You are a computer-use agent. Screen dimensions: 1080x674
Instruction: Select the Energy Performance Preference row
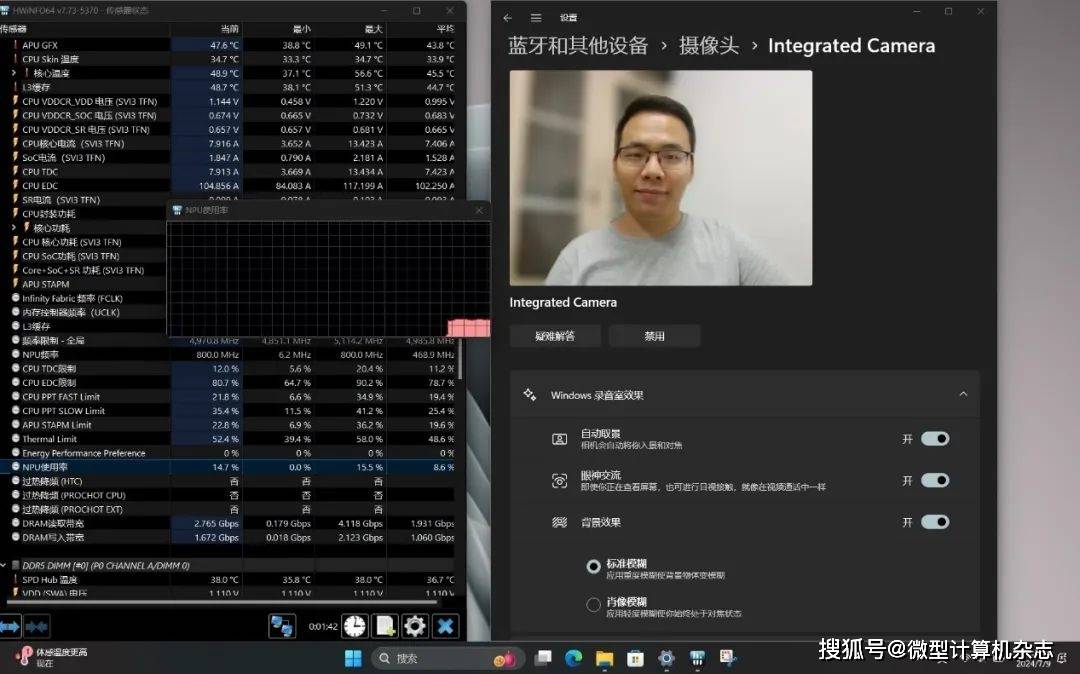click(228, 453)
